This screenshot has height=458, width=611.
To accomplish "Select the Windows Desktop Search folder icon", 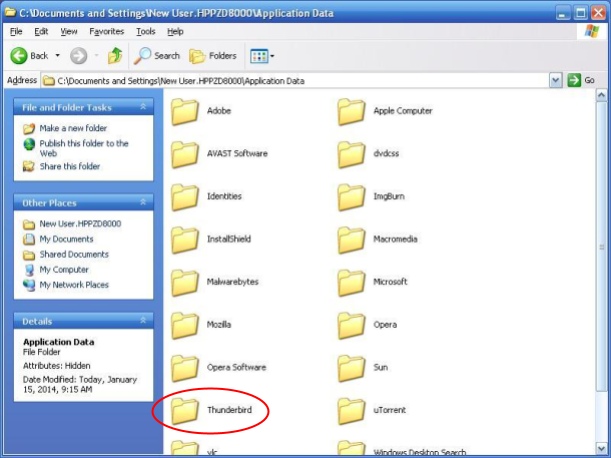I will point(351,447).
